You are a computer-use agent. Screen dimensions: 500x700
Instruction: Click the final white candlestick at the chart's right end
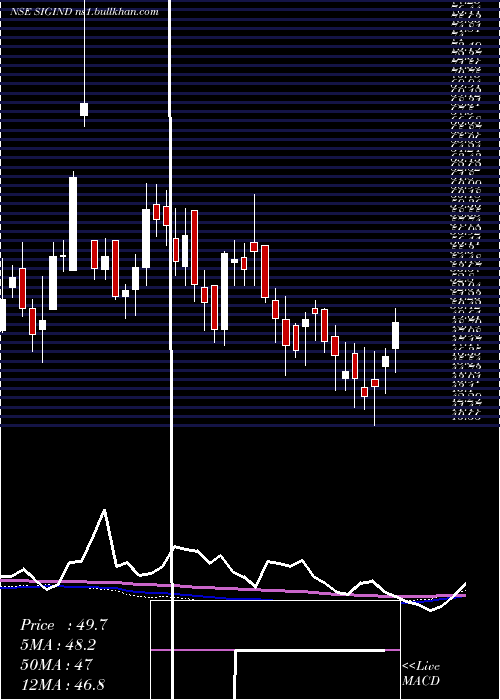click(395, 335)
